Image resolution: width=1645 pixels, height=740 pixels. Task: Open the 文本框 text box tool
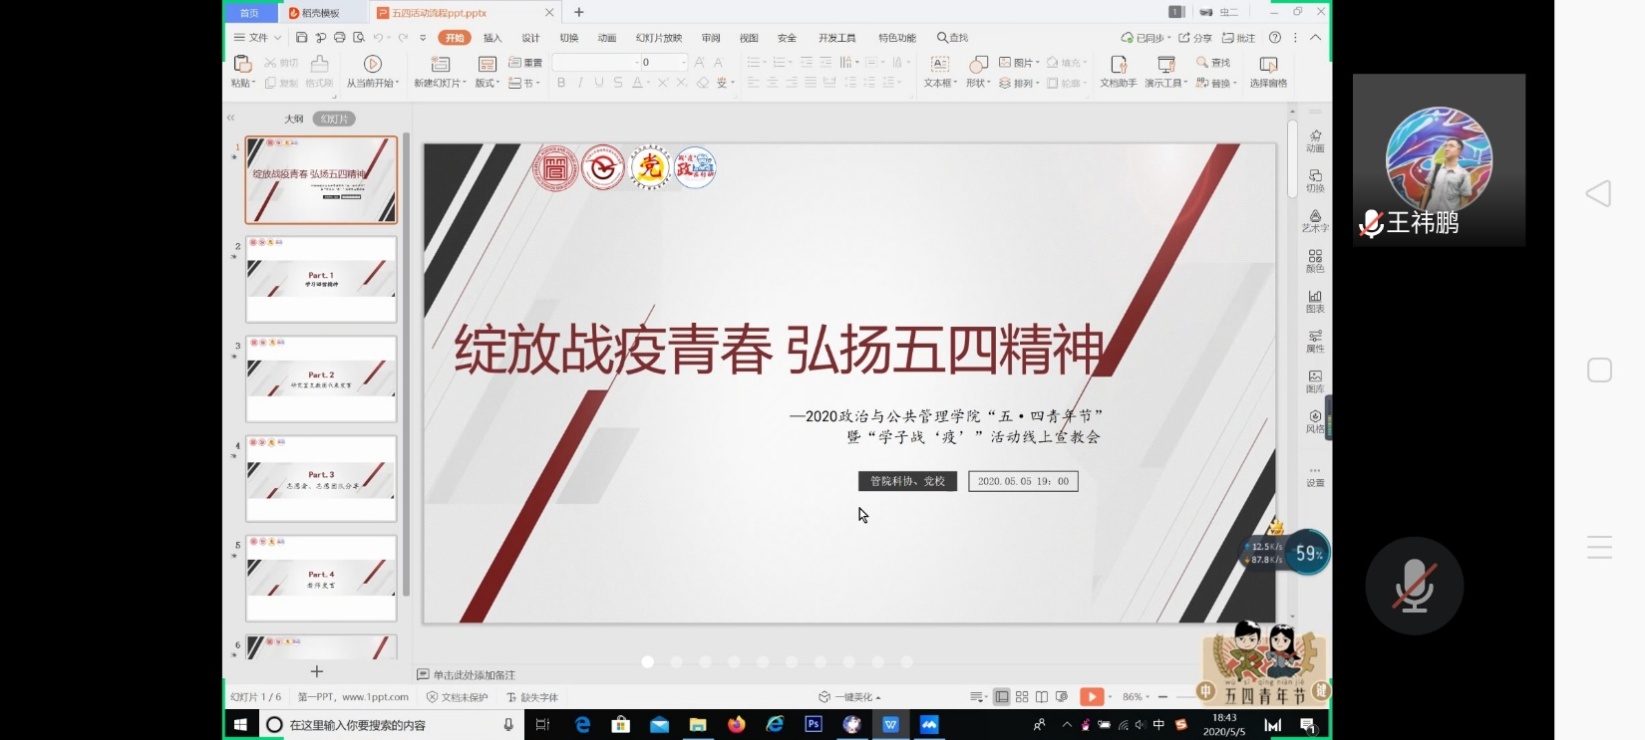pos(939,65)
